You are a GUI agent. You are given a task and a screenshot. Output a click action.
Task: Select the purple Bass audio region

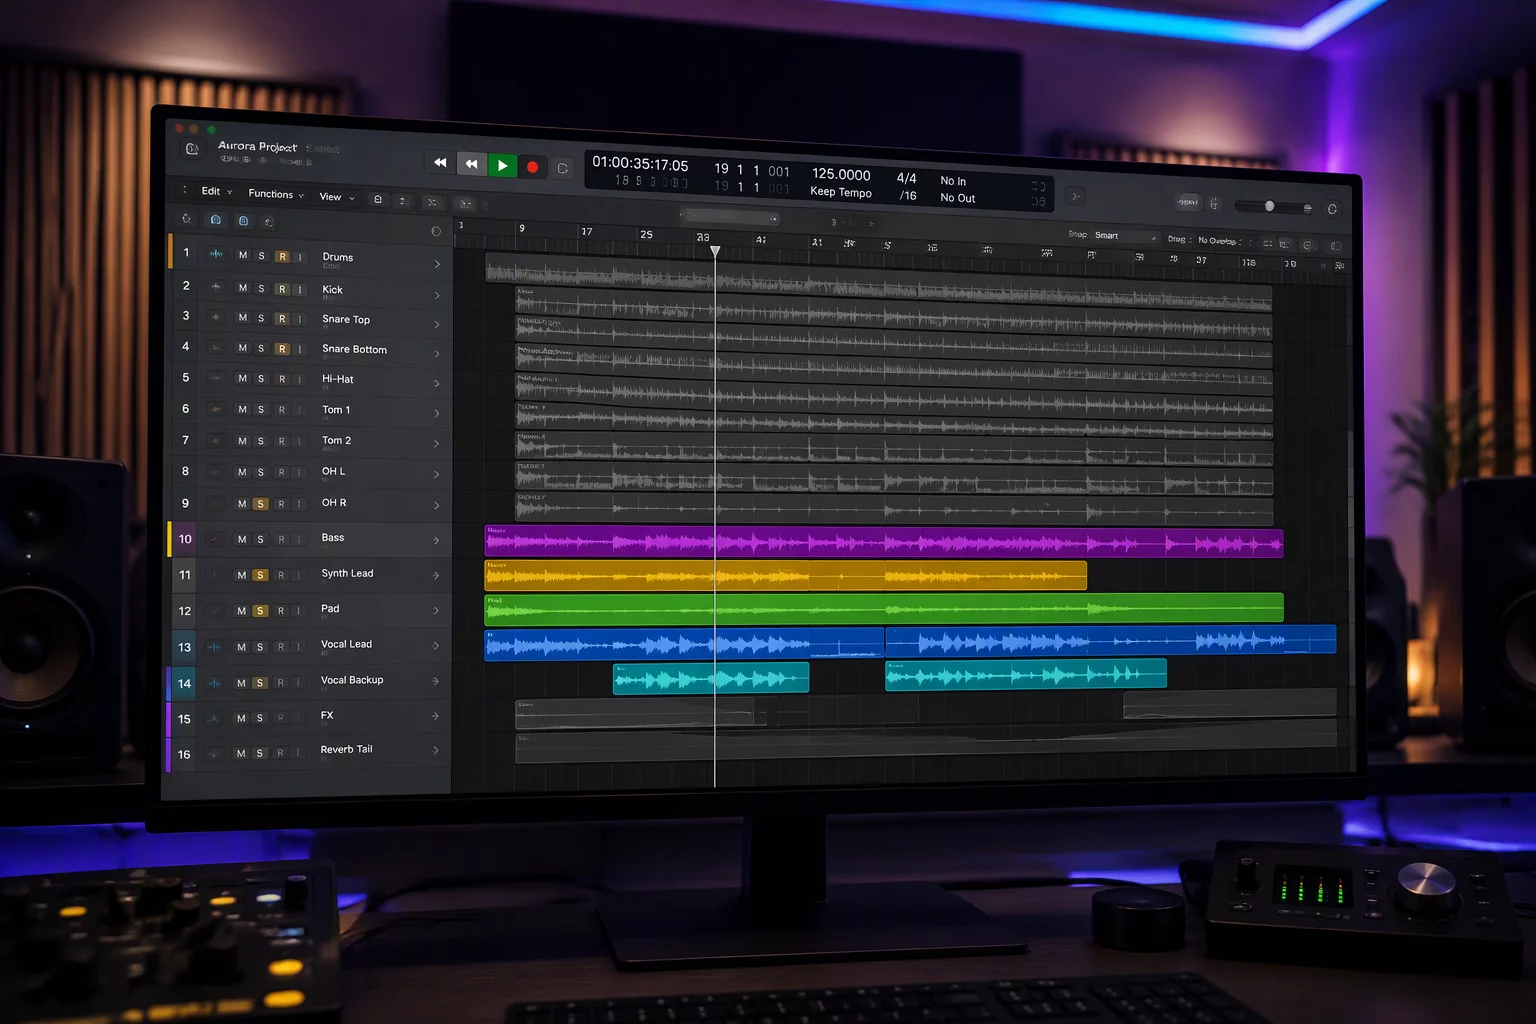(x=884, y=542)
